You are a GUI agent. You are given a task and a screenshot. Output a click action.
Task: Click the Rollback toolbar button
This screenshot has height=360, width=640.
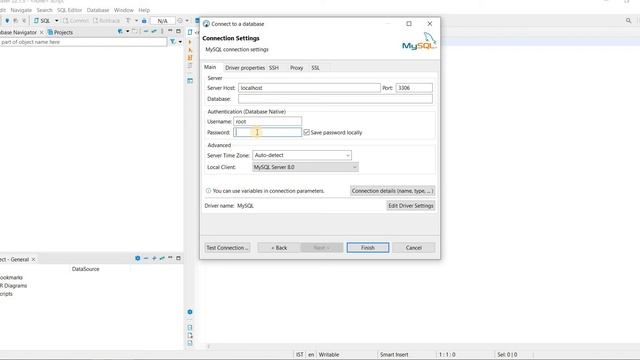[107, 20]
